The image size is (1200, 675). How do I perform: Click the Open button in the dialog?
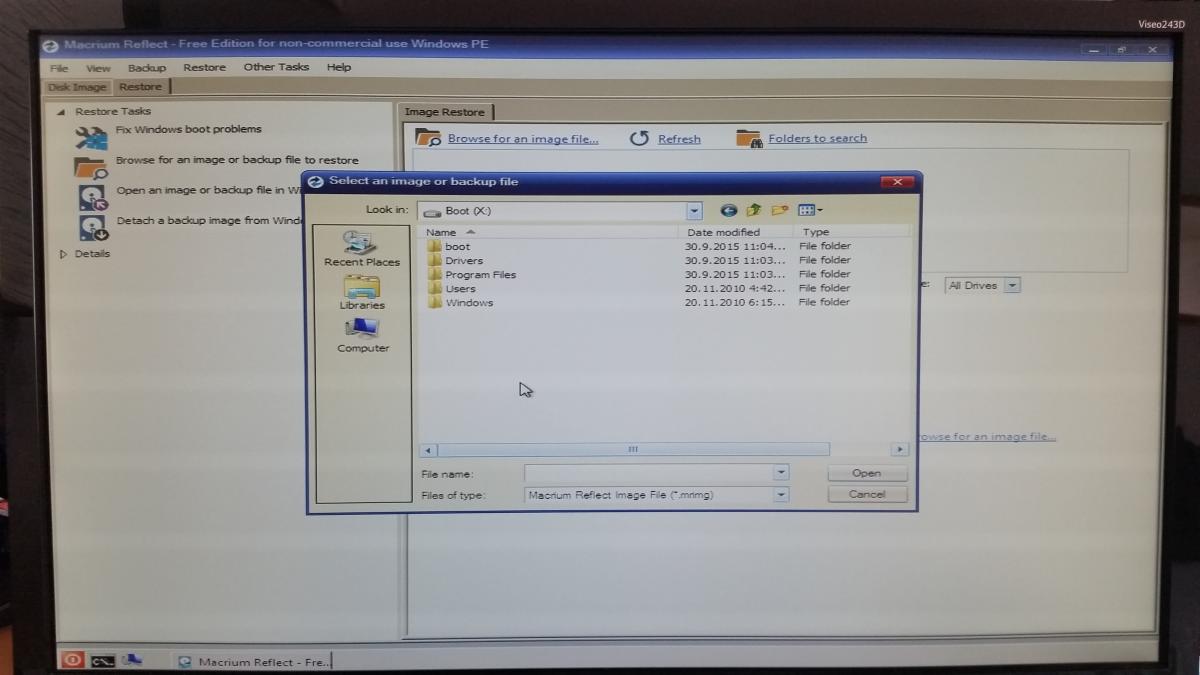pyautogui.click(x=867, y=473)
